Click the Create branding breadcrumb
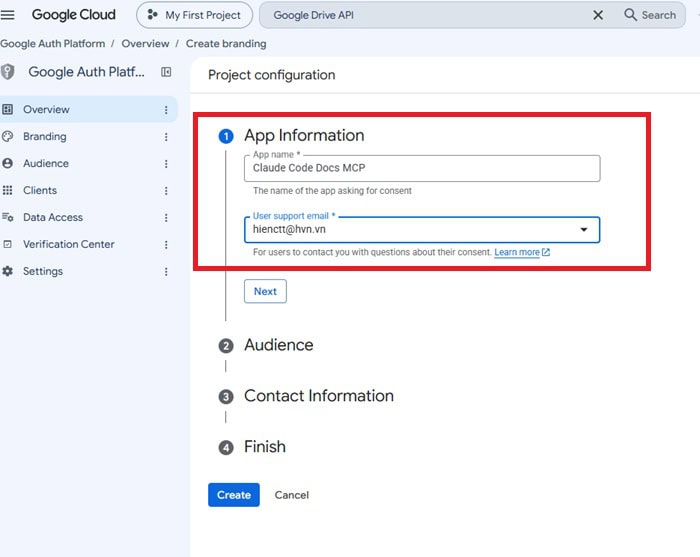Image resolution: width=700 pixels, height=557 pixels. [x=226, y=44]
